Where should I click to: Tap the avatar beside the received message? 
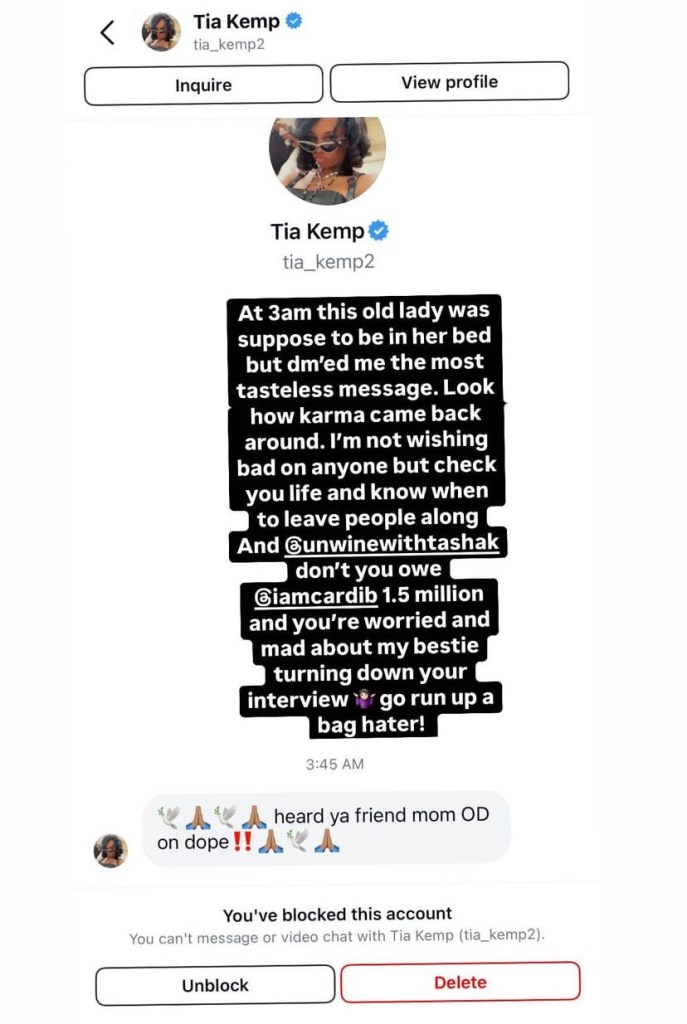pos(111,850)
